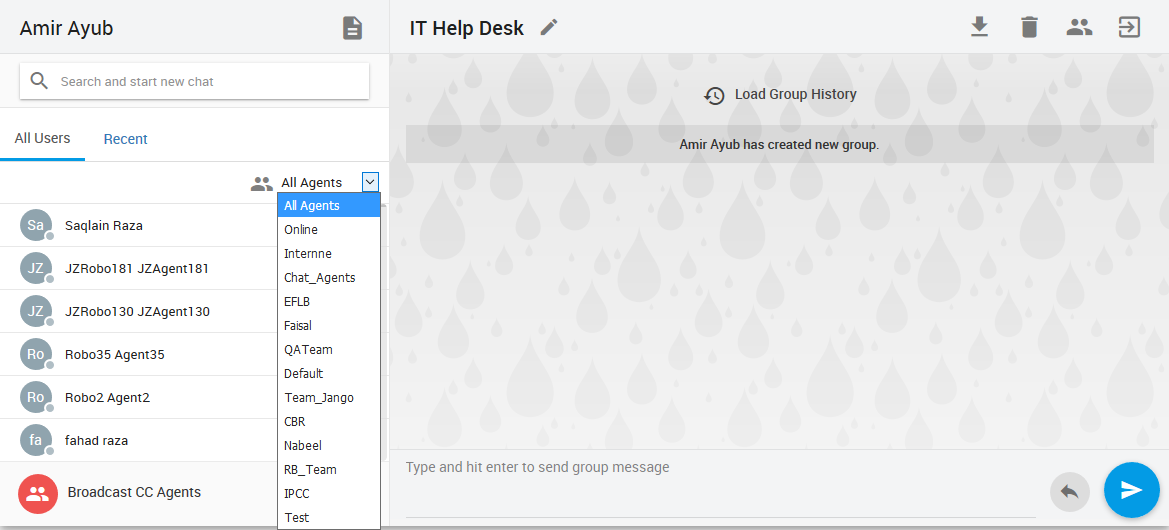The width and height of the screenshot is (1169, 530).
Task: Click the blue send message button
Action: [x=1131, y=490]
